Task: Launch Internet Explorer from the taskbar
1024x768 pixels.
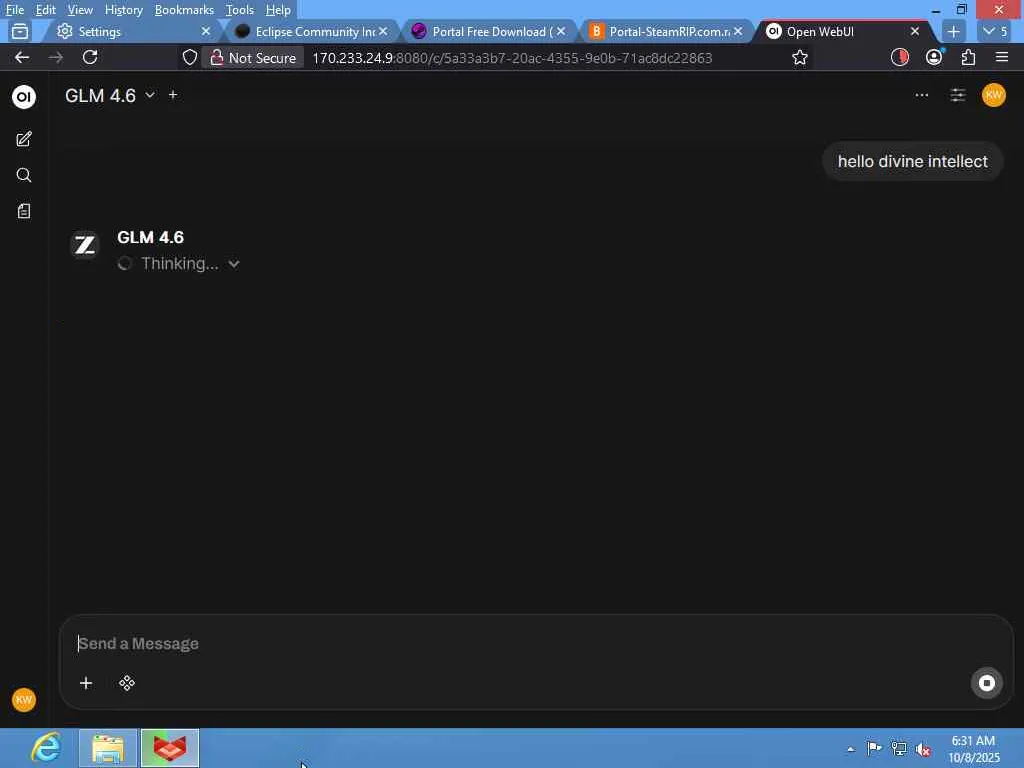Action: (x=46, y=748)
